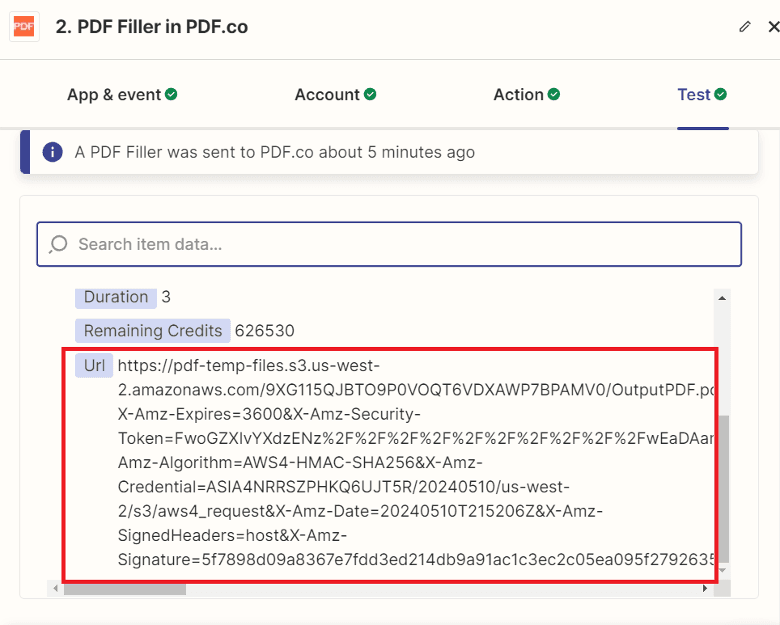Click the magnifier icon in search box
Viewport: 780px width, 625px height.
(x=59, y=244)
